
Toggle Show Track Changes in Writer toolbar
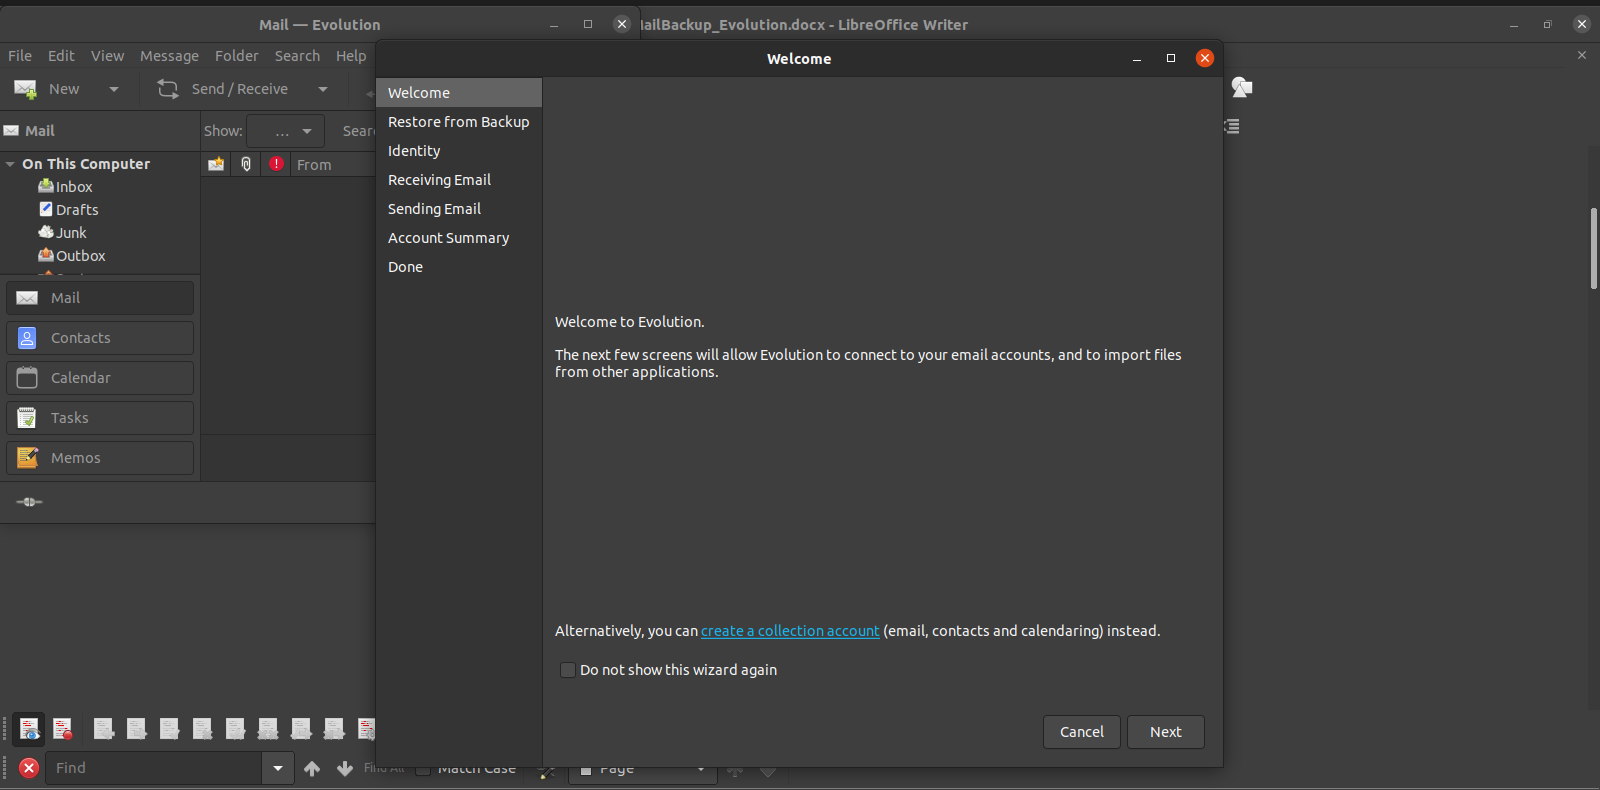pyautogui.click(x=30, y=729)
